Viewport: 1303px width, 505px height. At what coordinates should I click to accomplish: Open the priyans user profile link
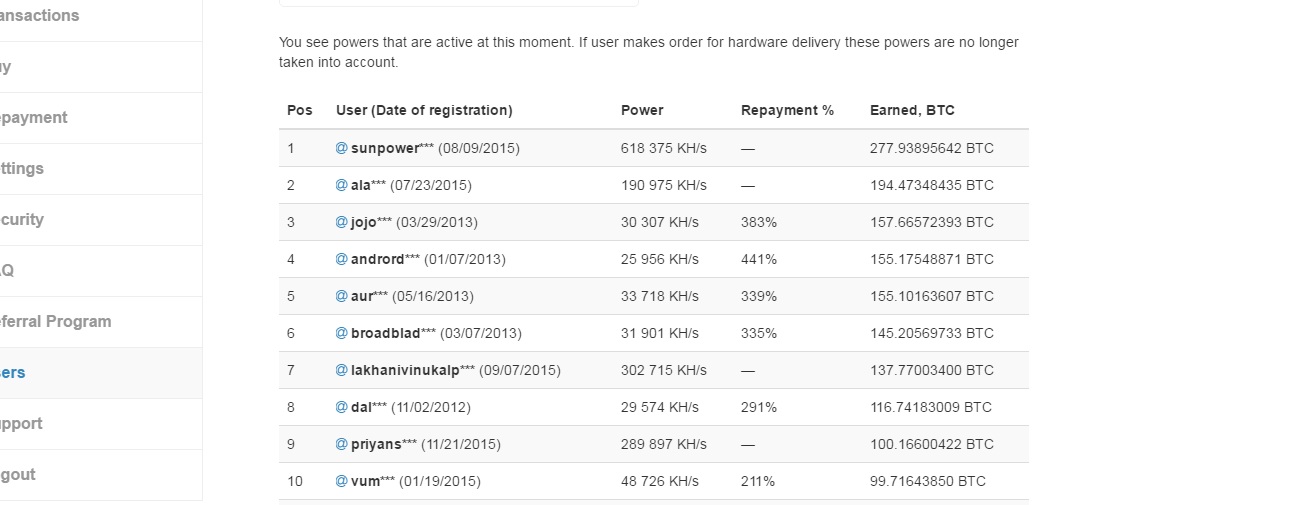378,444
